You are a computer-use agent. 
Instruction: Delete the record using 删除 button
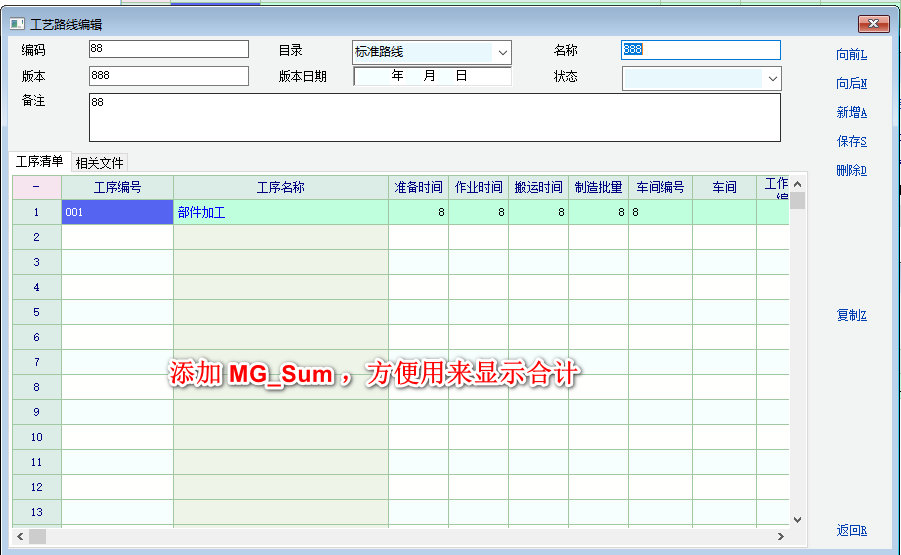[x=851, y=171]
